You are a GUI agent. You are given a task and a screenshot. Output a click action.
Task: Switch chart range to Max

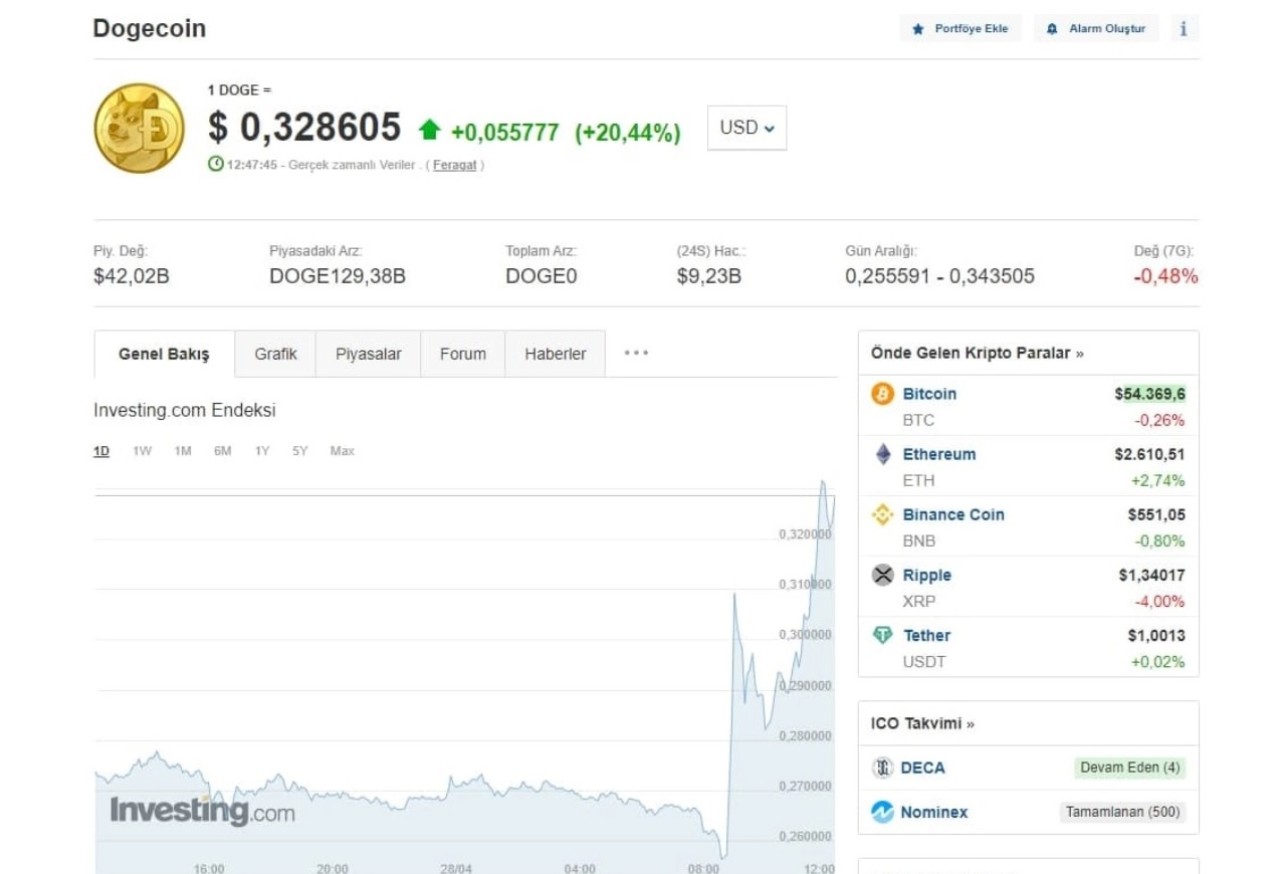point(343,451)
